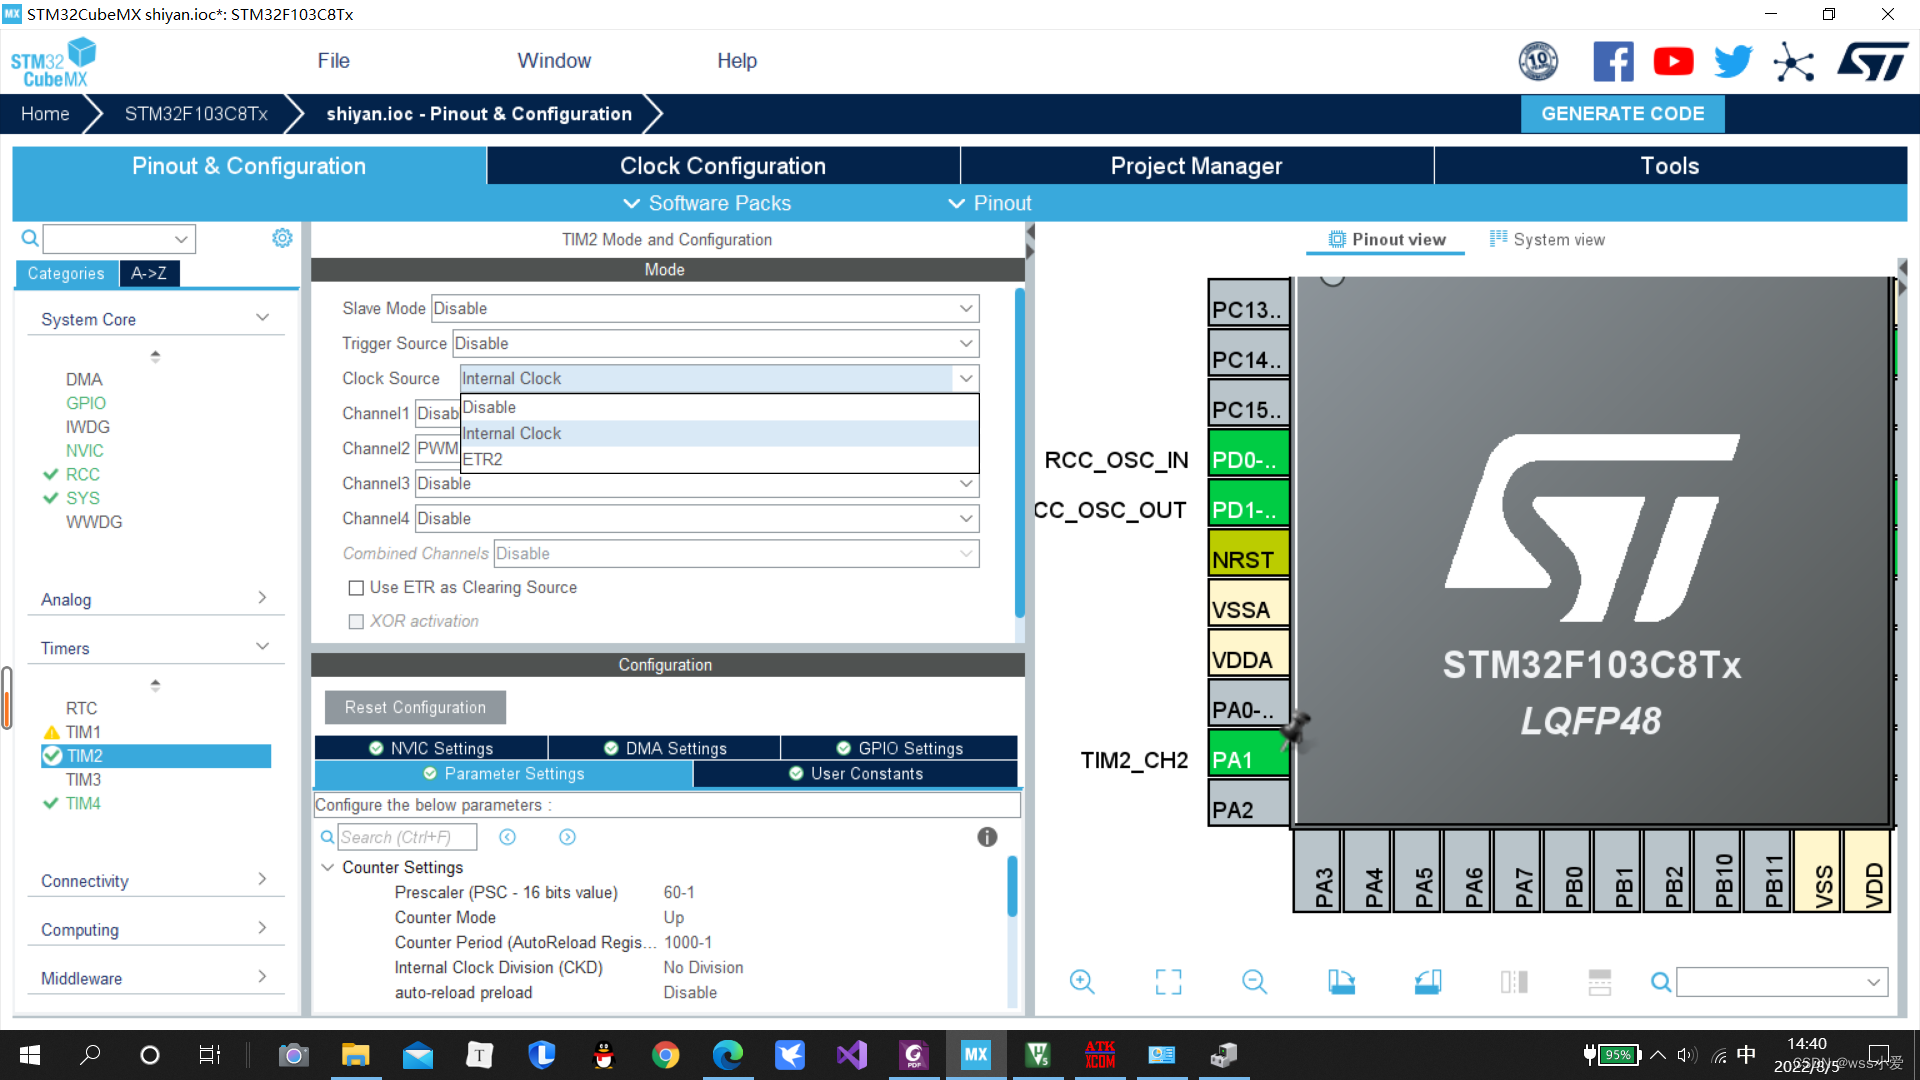Screen dimensions: 1920x1080
Task: Click the ST logo icon
Action: tap(1873, 62)
